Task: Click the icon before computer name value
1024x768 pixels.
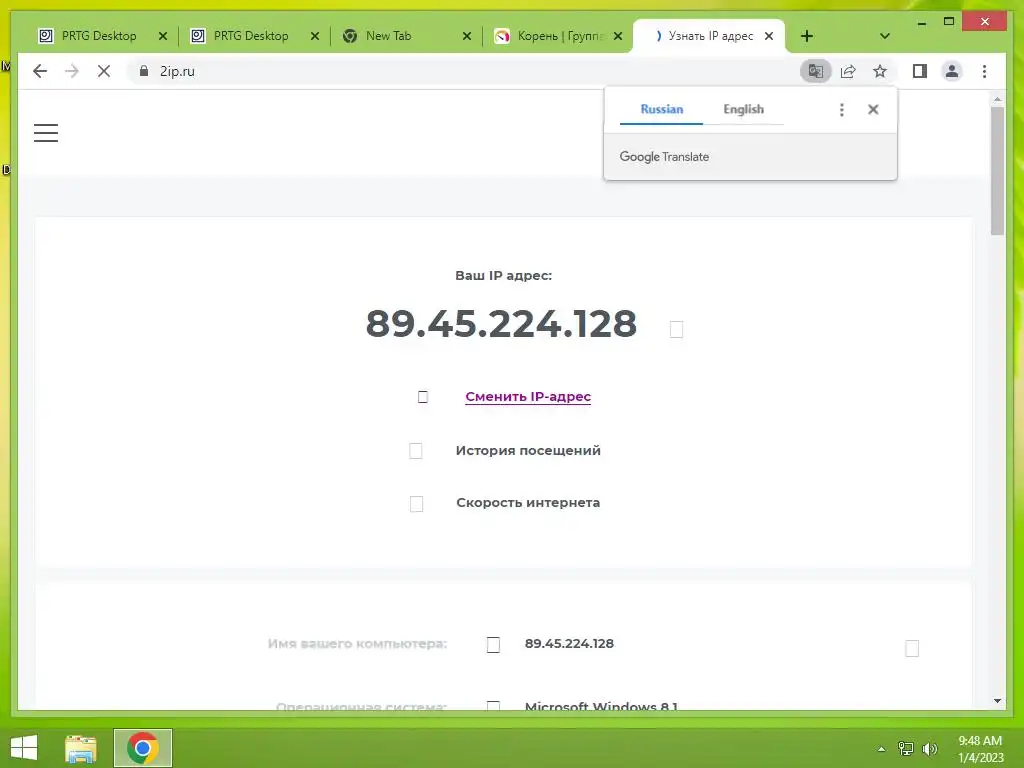Action: click(x=494, y=645)
